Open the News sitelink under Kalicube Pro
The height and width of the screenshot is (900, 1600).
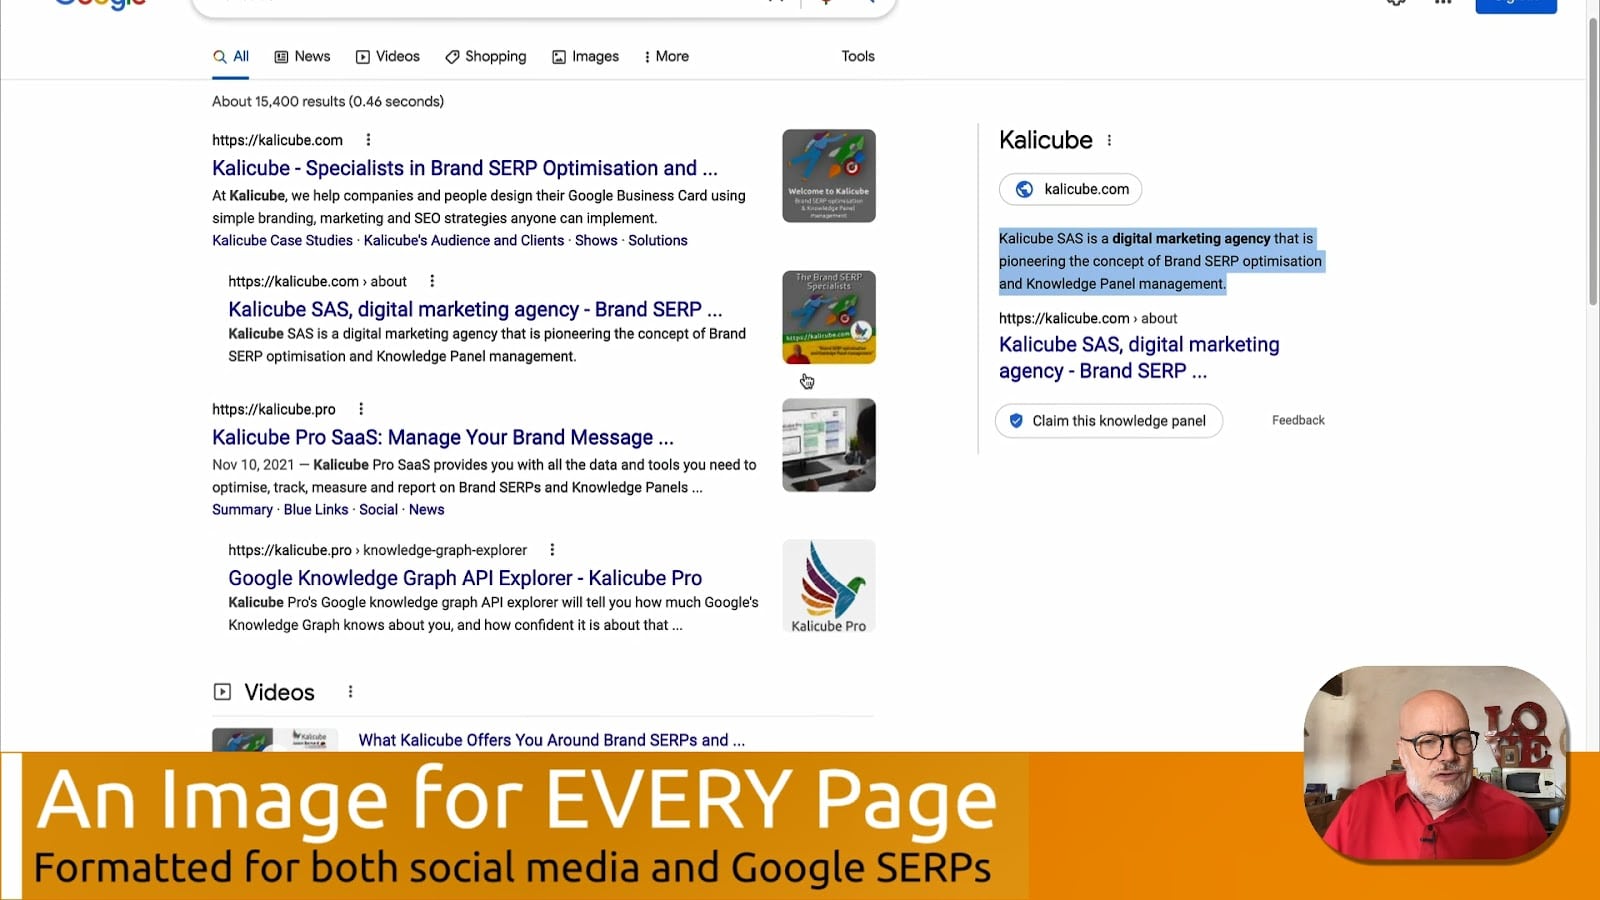[427, 510]
